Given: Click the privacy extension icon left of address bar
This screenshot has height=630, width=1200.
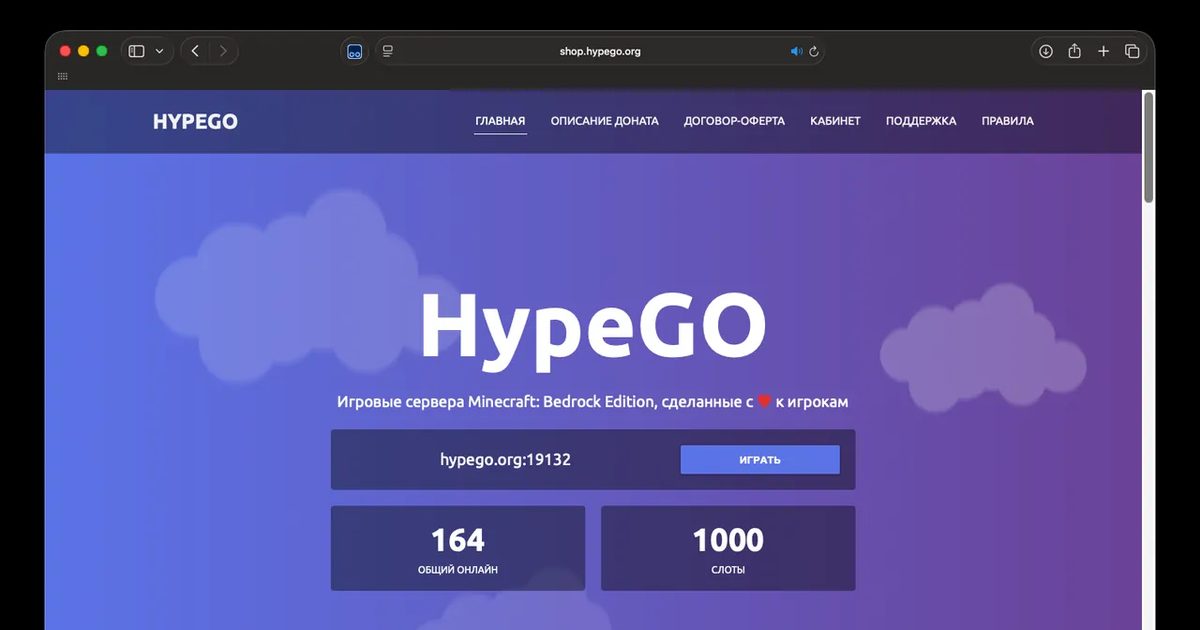Looking at the screenshot, I should coord(354,52).
